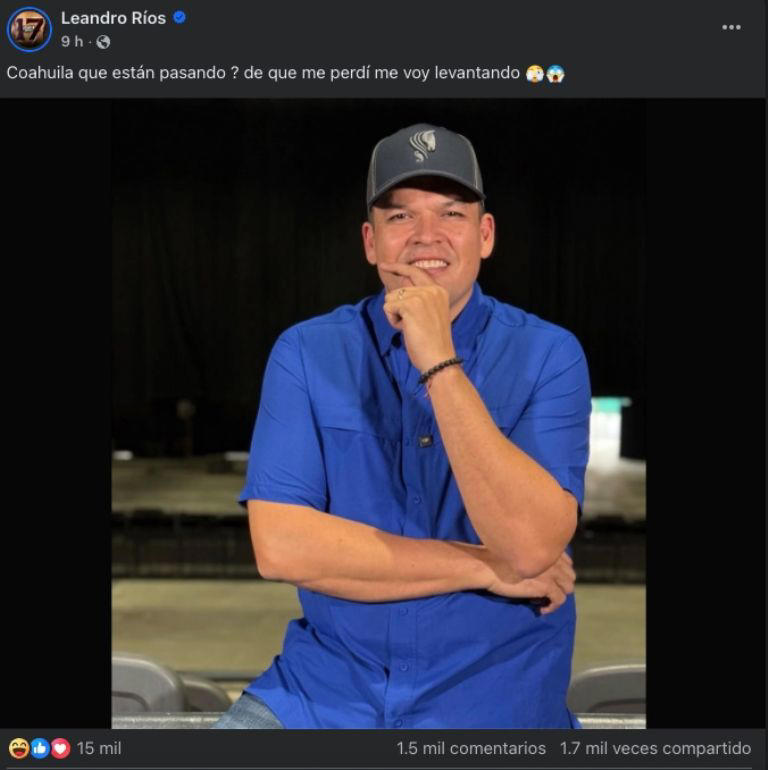Click the Leandro Ríos profile avatar
768x770 pixels.
29,29
